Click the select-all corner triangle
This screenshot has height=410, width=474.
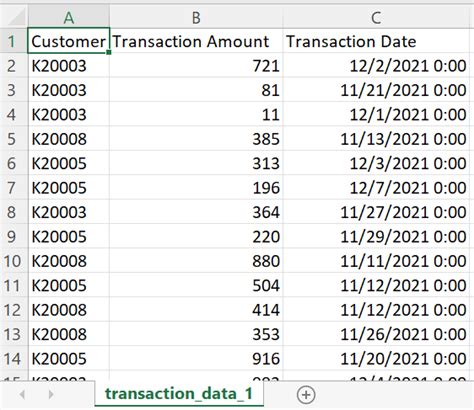tap(14, 16)
